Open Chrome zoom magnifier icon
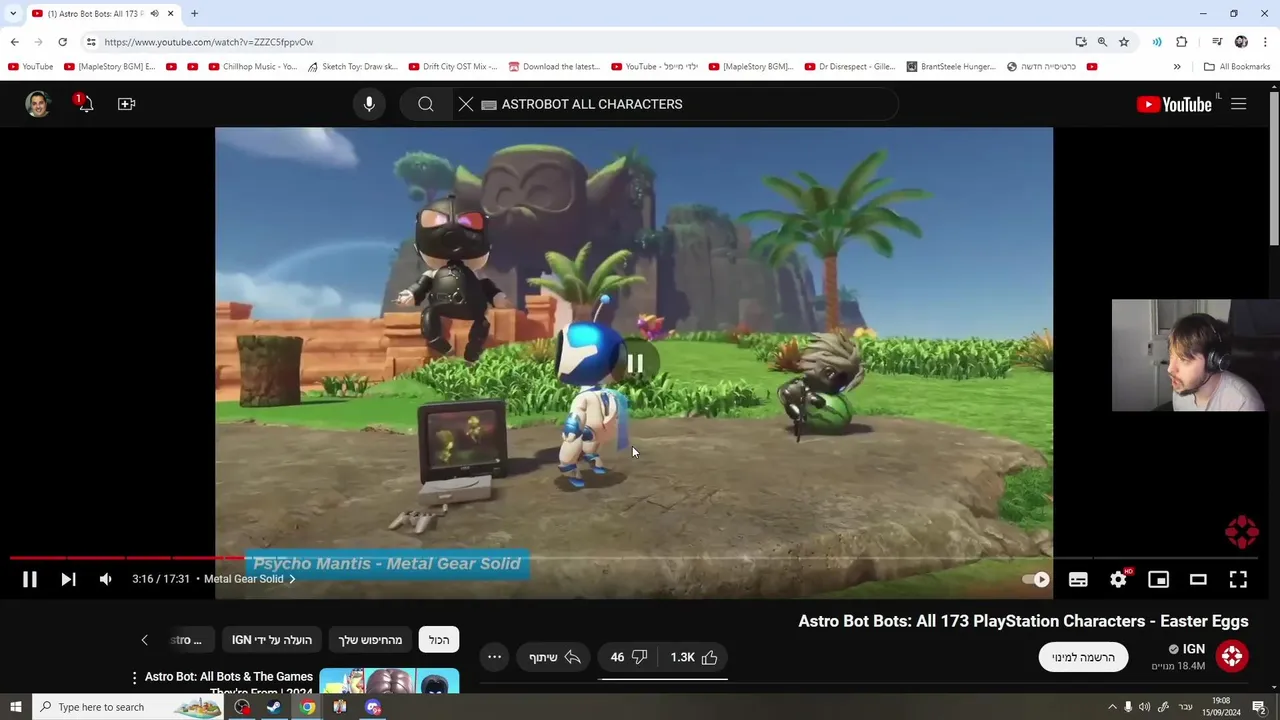 [1102, 42]
